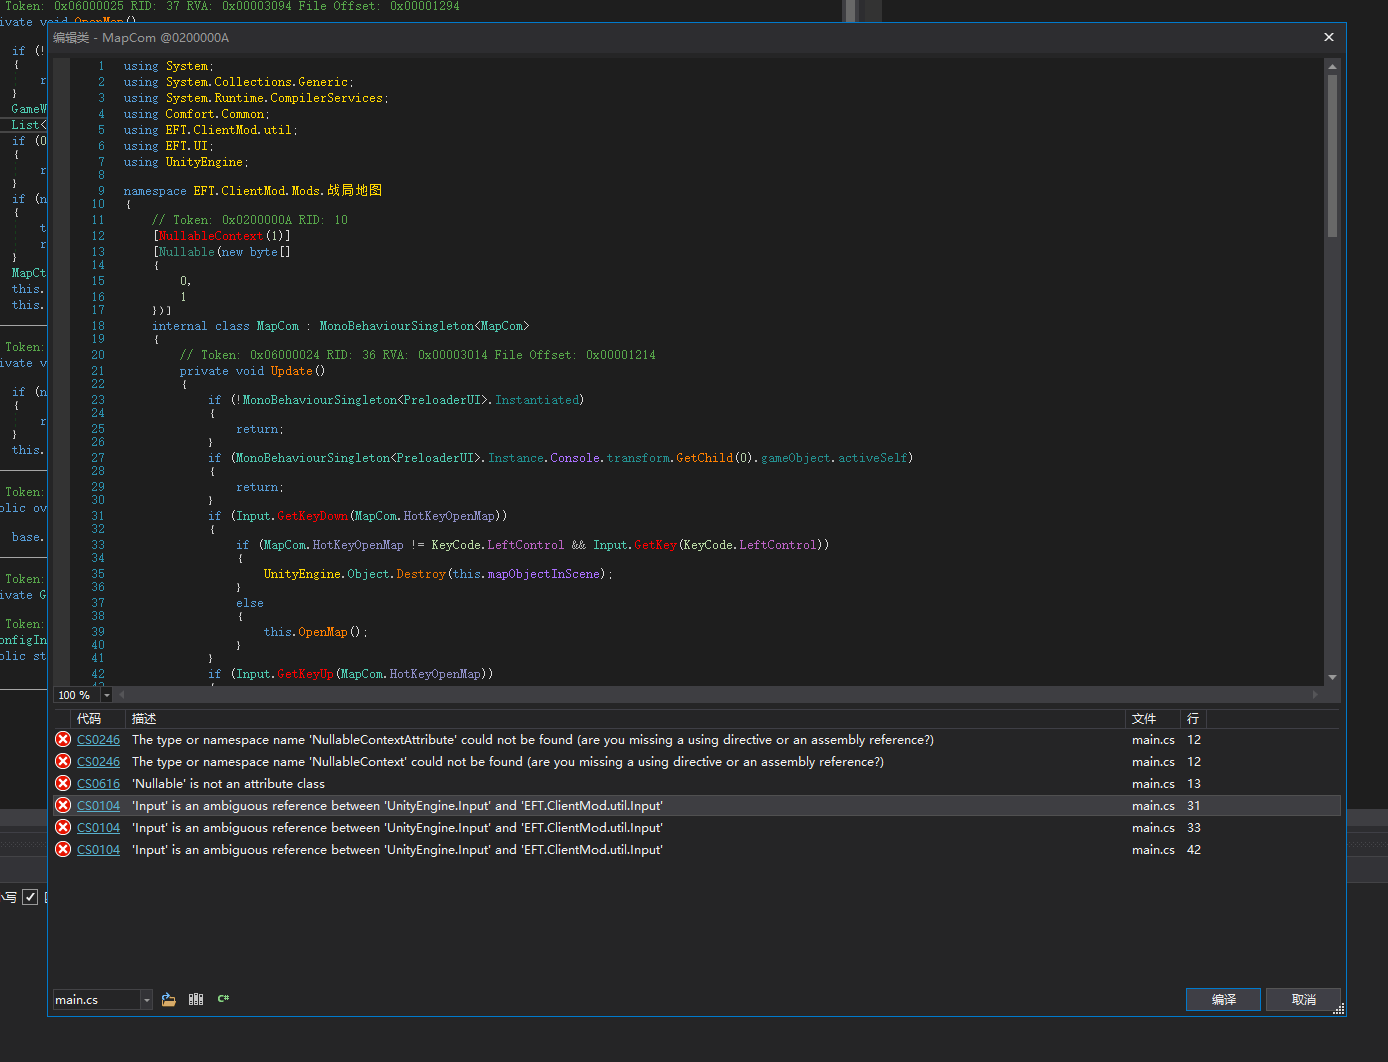This screenshot has height=1062, width=1388.
Task: Toggle the checked checkbox left of the dialog
Action: point(30,897)
